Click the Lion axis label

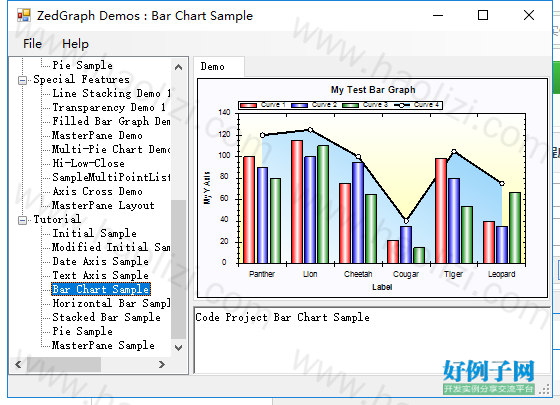pyautogui.click(x=310, y=274)
